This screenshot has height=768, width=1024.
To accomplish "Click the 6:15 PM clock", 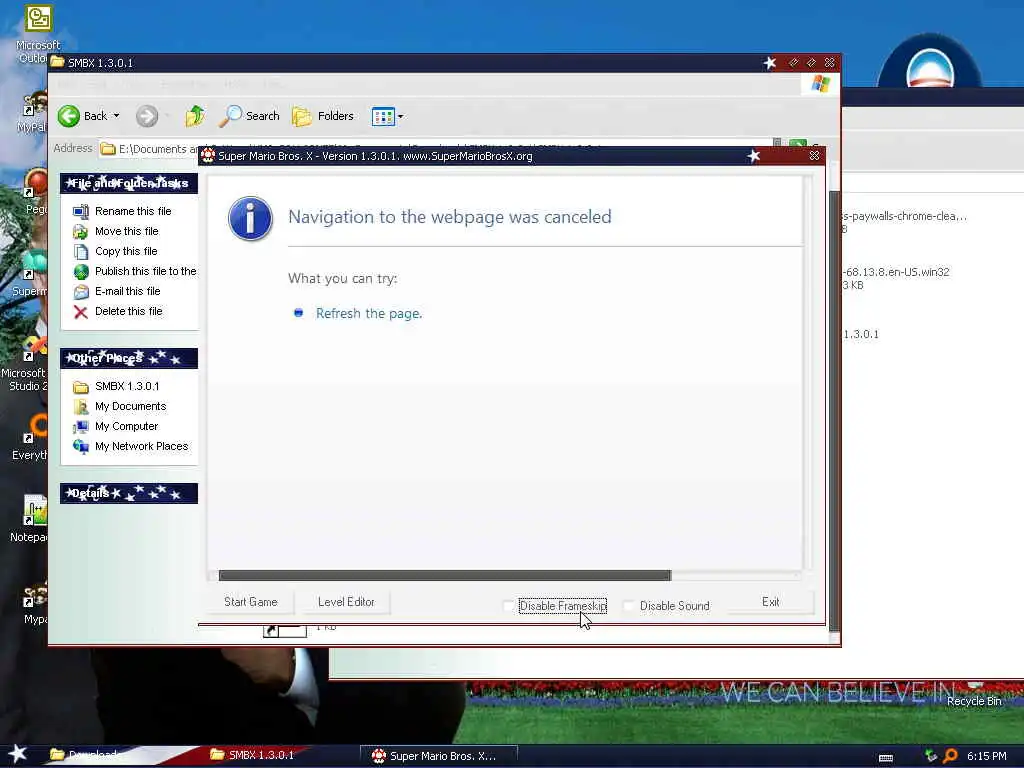I will [987, 756].
